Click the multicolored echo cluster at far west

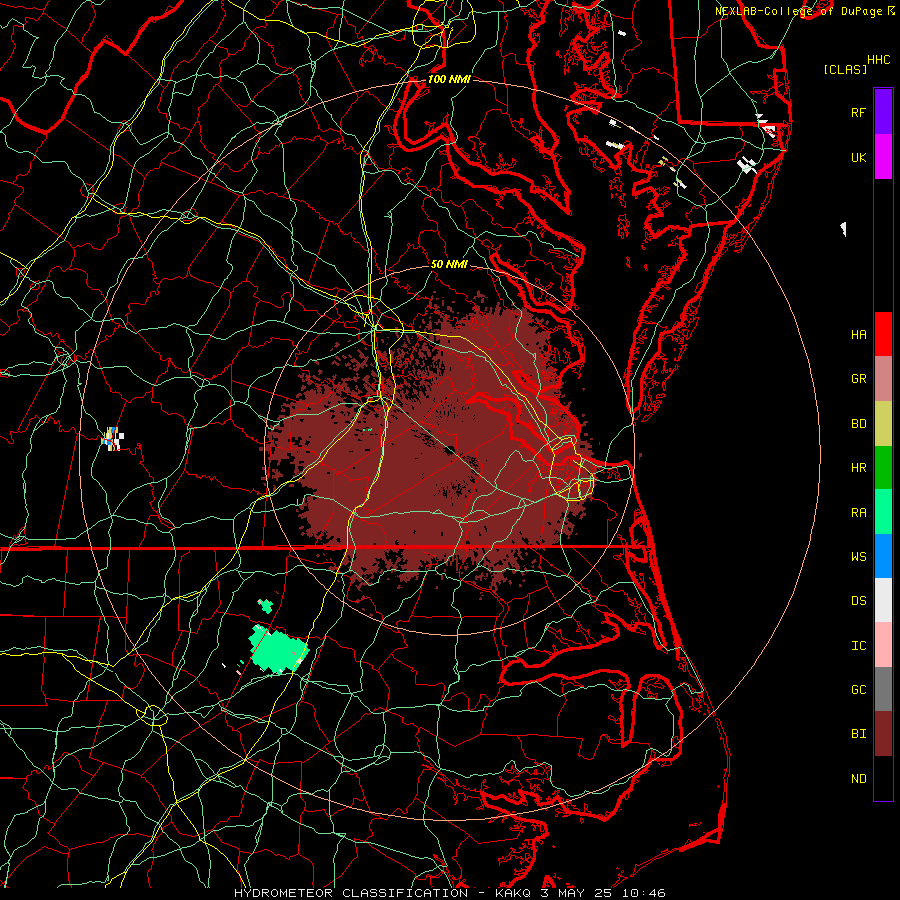(x=112, y=439)
